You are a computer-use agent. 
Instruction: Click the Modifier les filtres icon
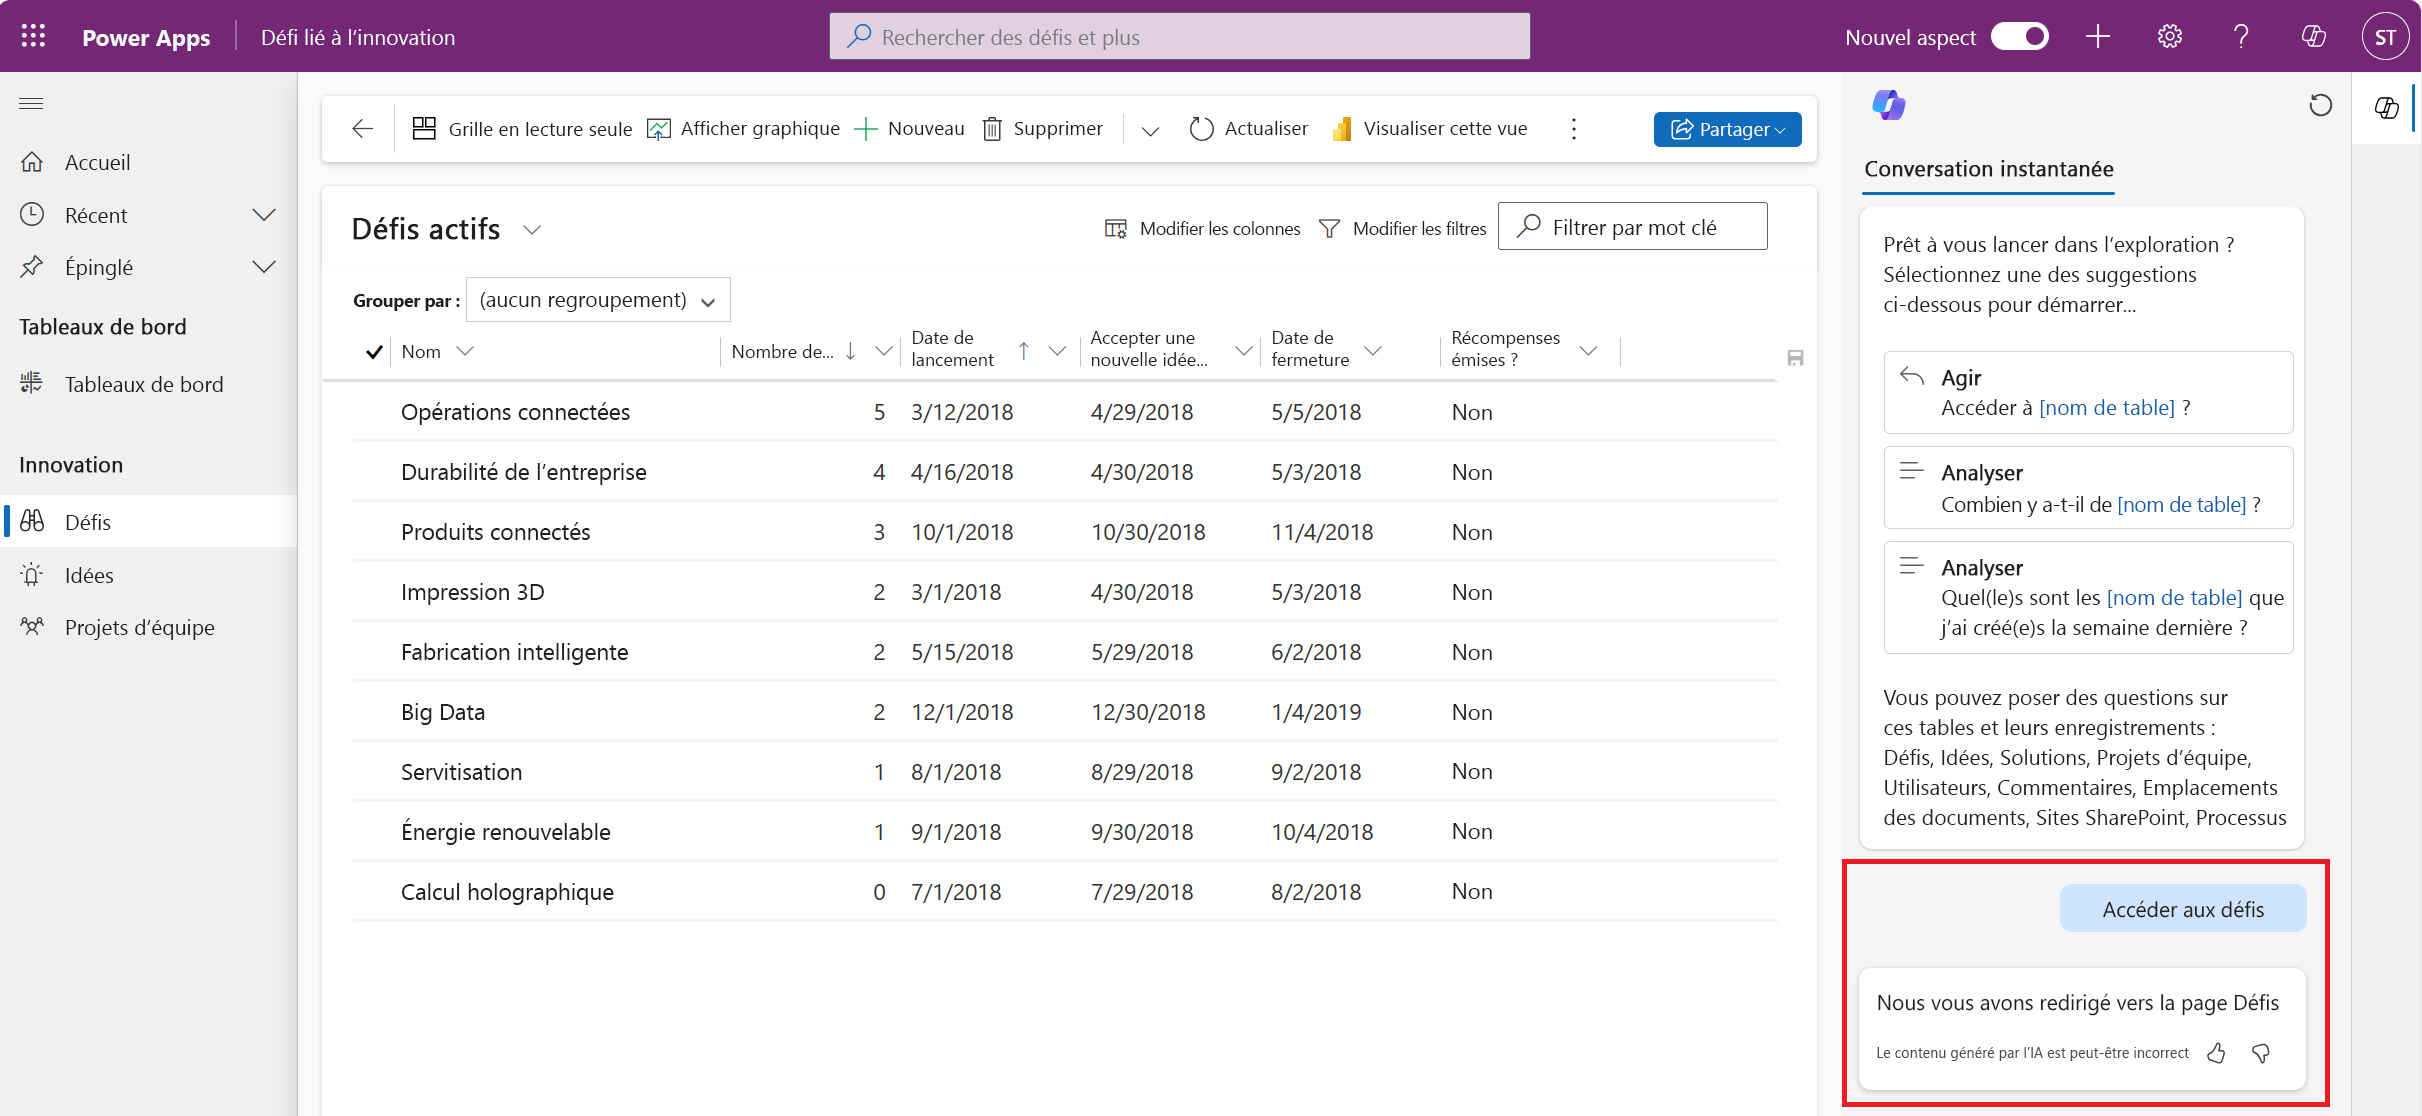(x=1328, y=227)
